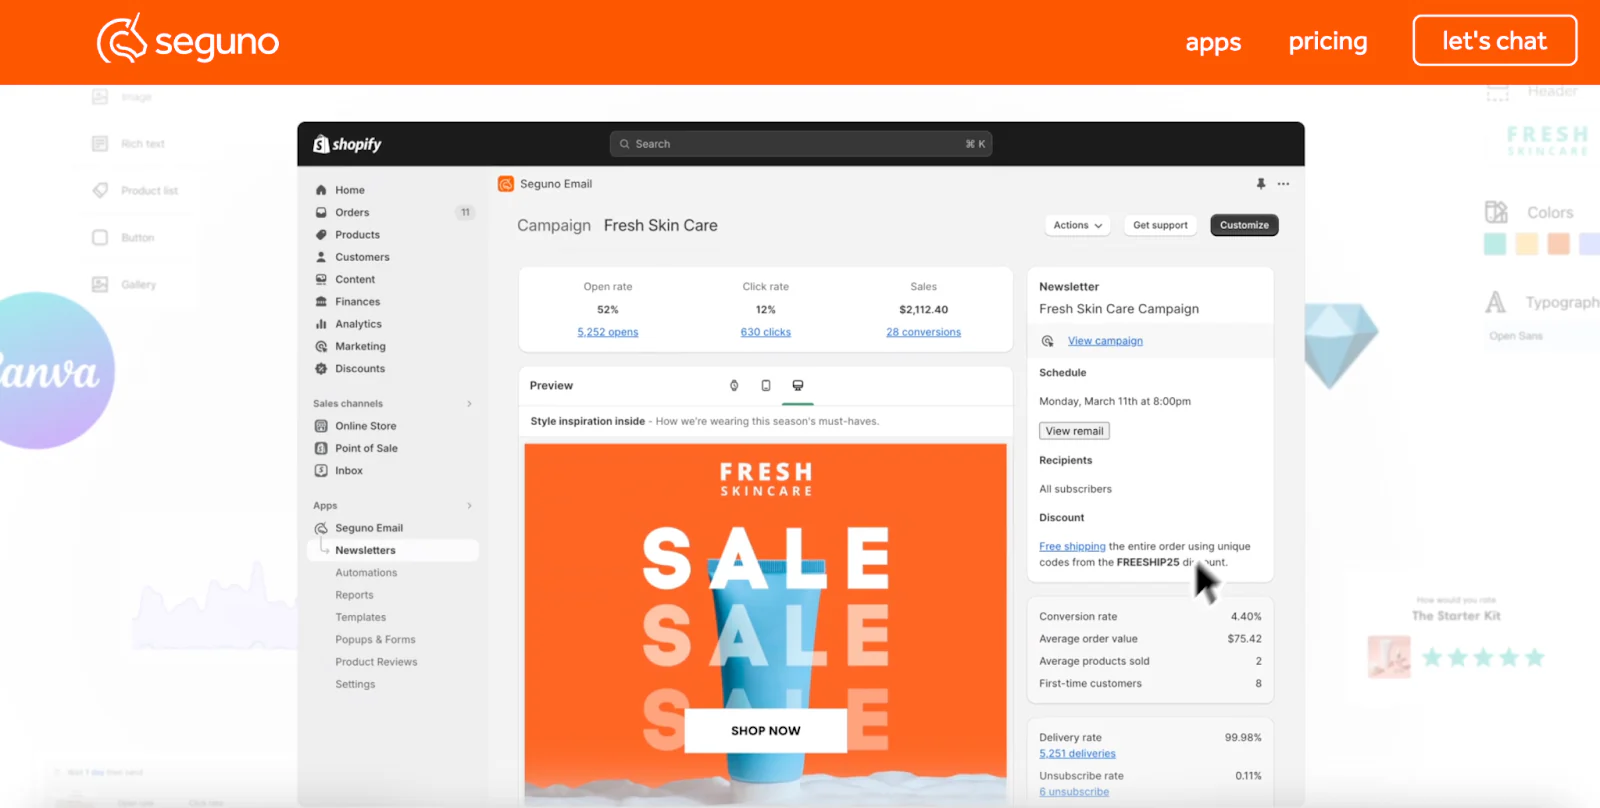The image size is (1600, 808).
Task: Open Orders in the sidebar
Action: pos(352,212)
